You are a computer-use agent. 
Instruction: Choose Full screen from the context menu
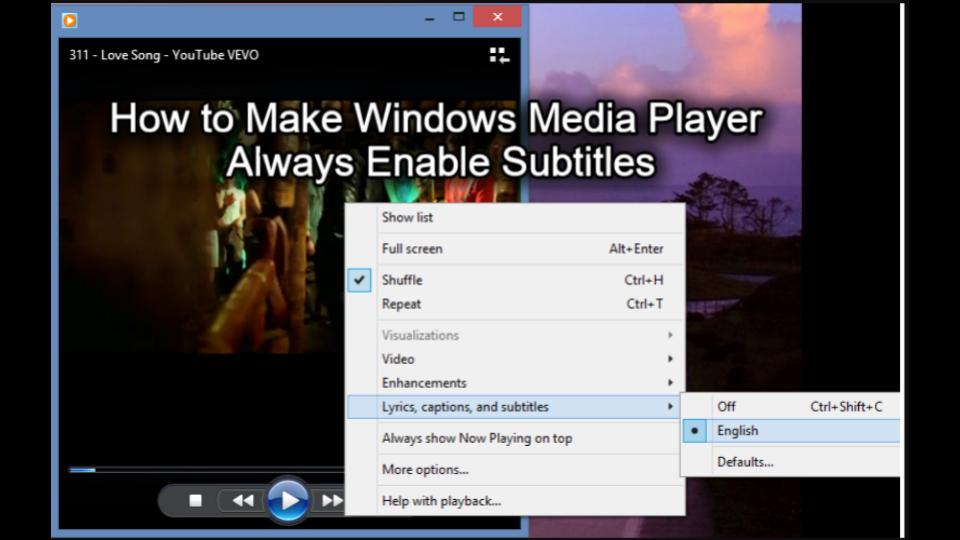click(412, 249)
